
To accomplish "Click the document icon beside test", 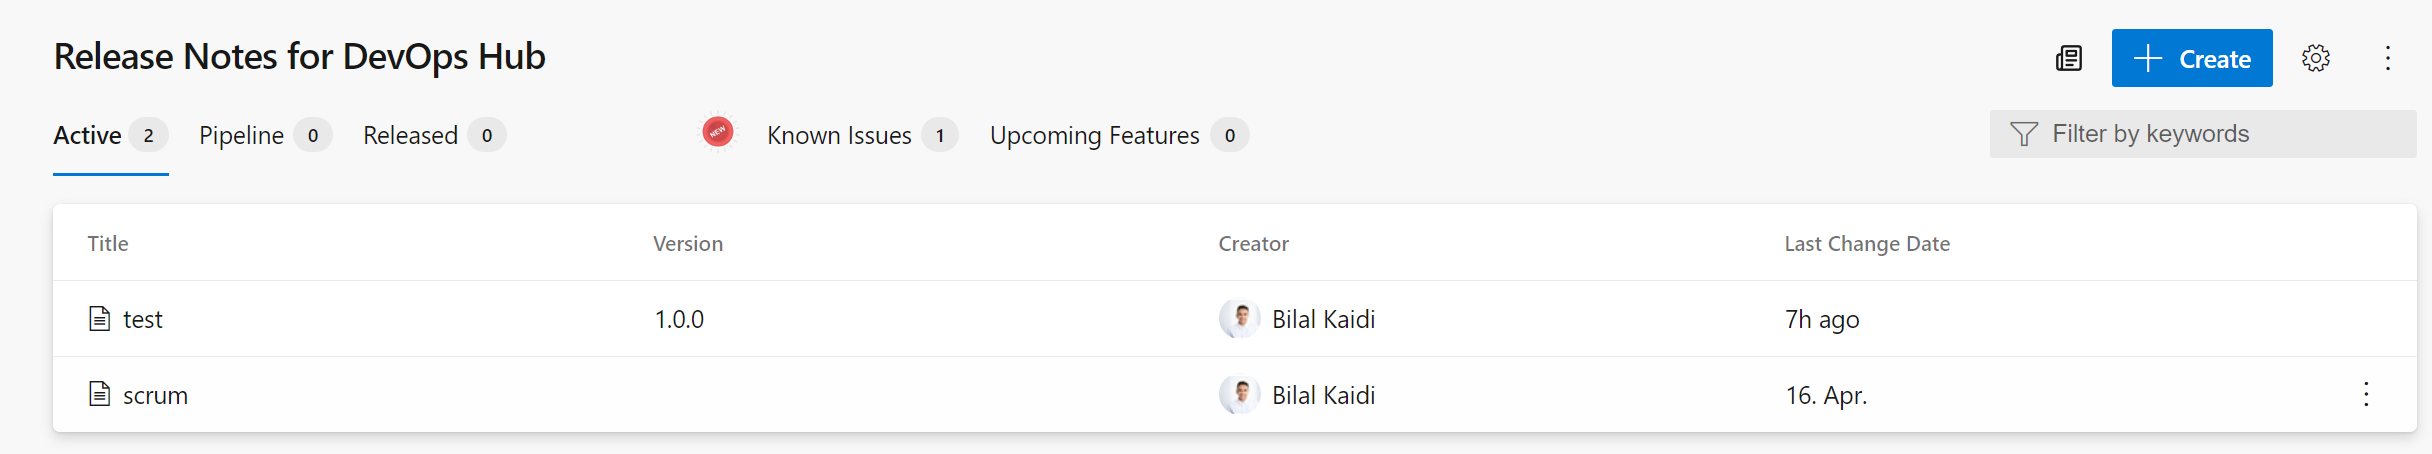I will pyautogui.click(x=100, y=319).
